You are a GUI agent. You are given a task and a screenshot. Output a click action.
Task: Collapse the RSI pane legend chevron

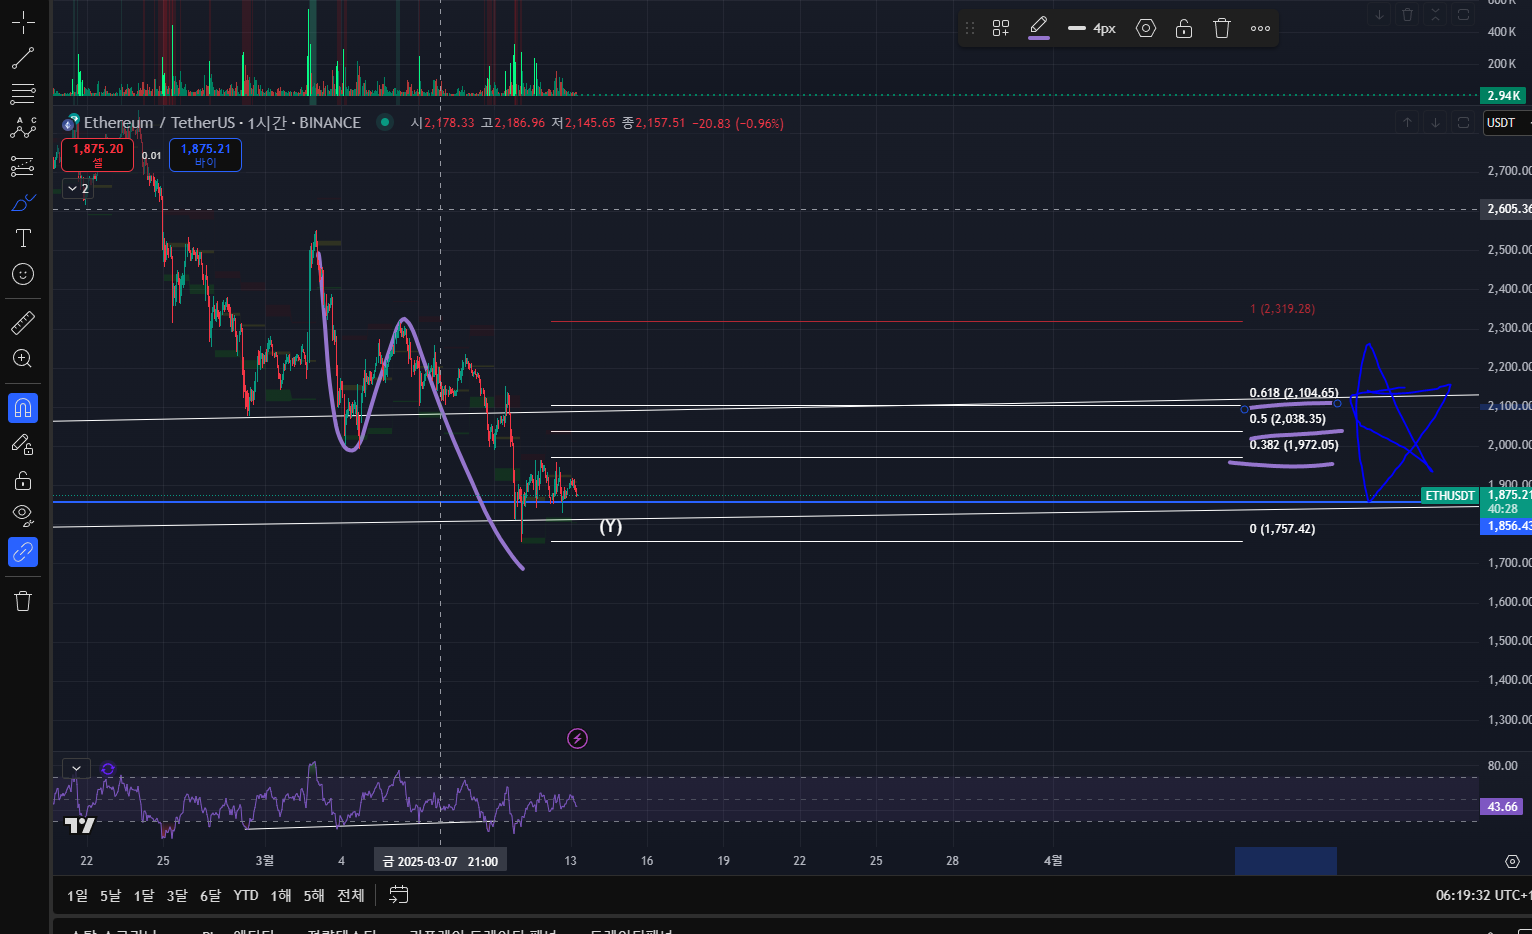76,768
